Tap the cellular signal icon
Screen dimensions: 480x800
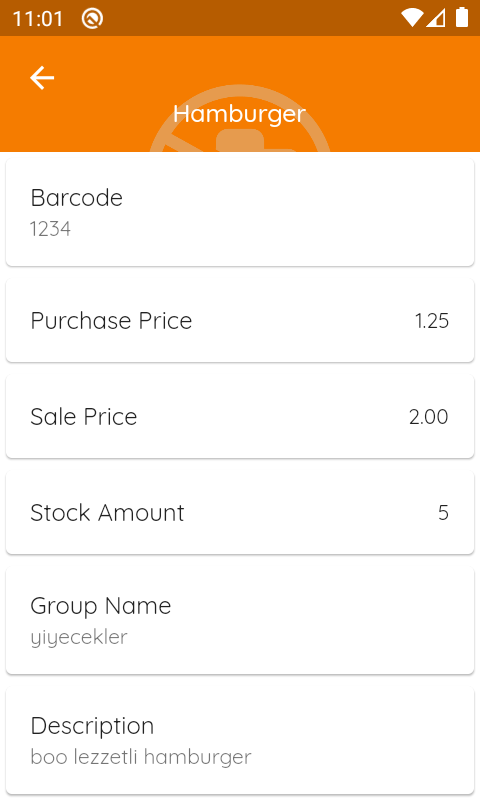[436, 18]
